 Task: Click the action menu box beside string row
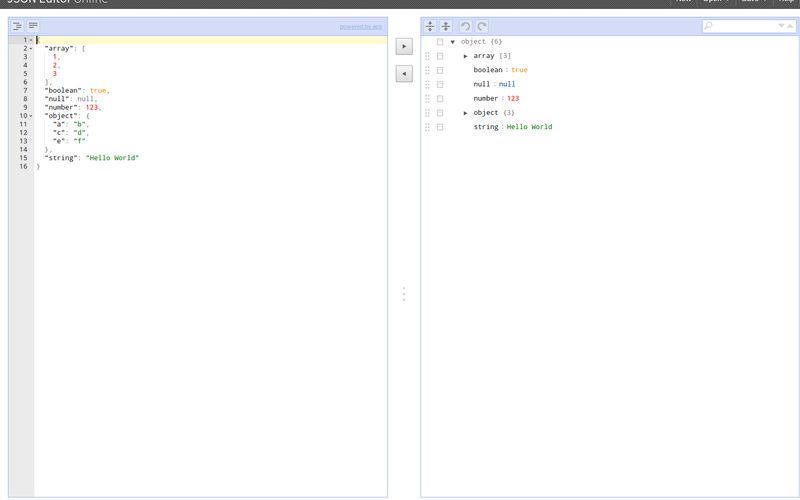click(x=440, y=127)
